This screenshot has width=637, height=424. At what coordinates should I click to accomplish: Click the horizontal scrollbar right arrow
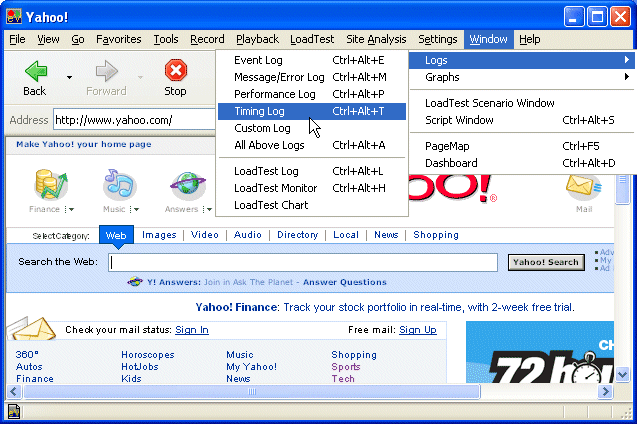(x=605, y=392)
